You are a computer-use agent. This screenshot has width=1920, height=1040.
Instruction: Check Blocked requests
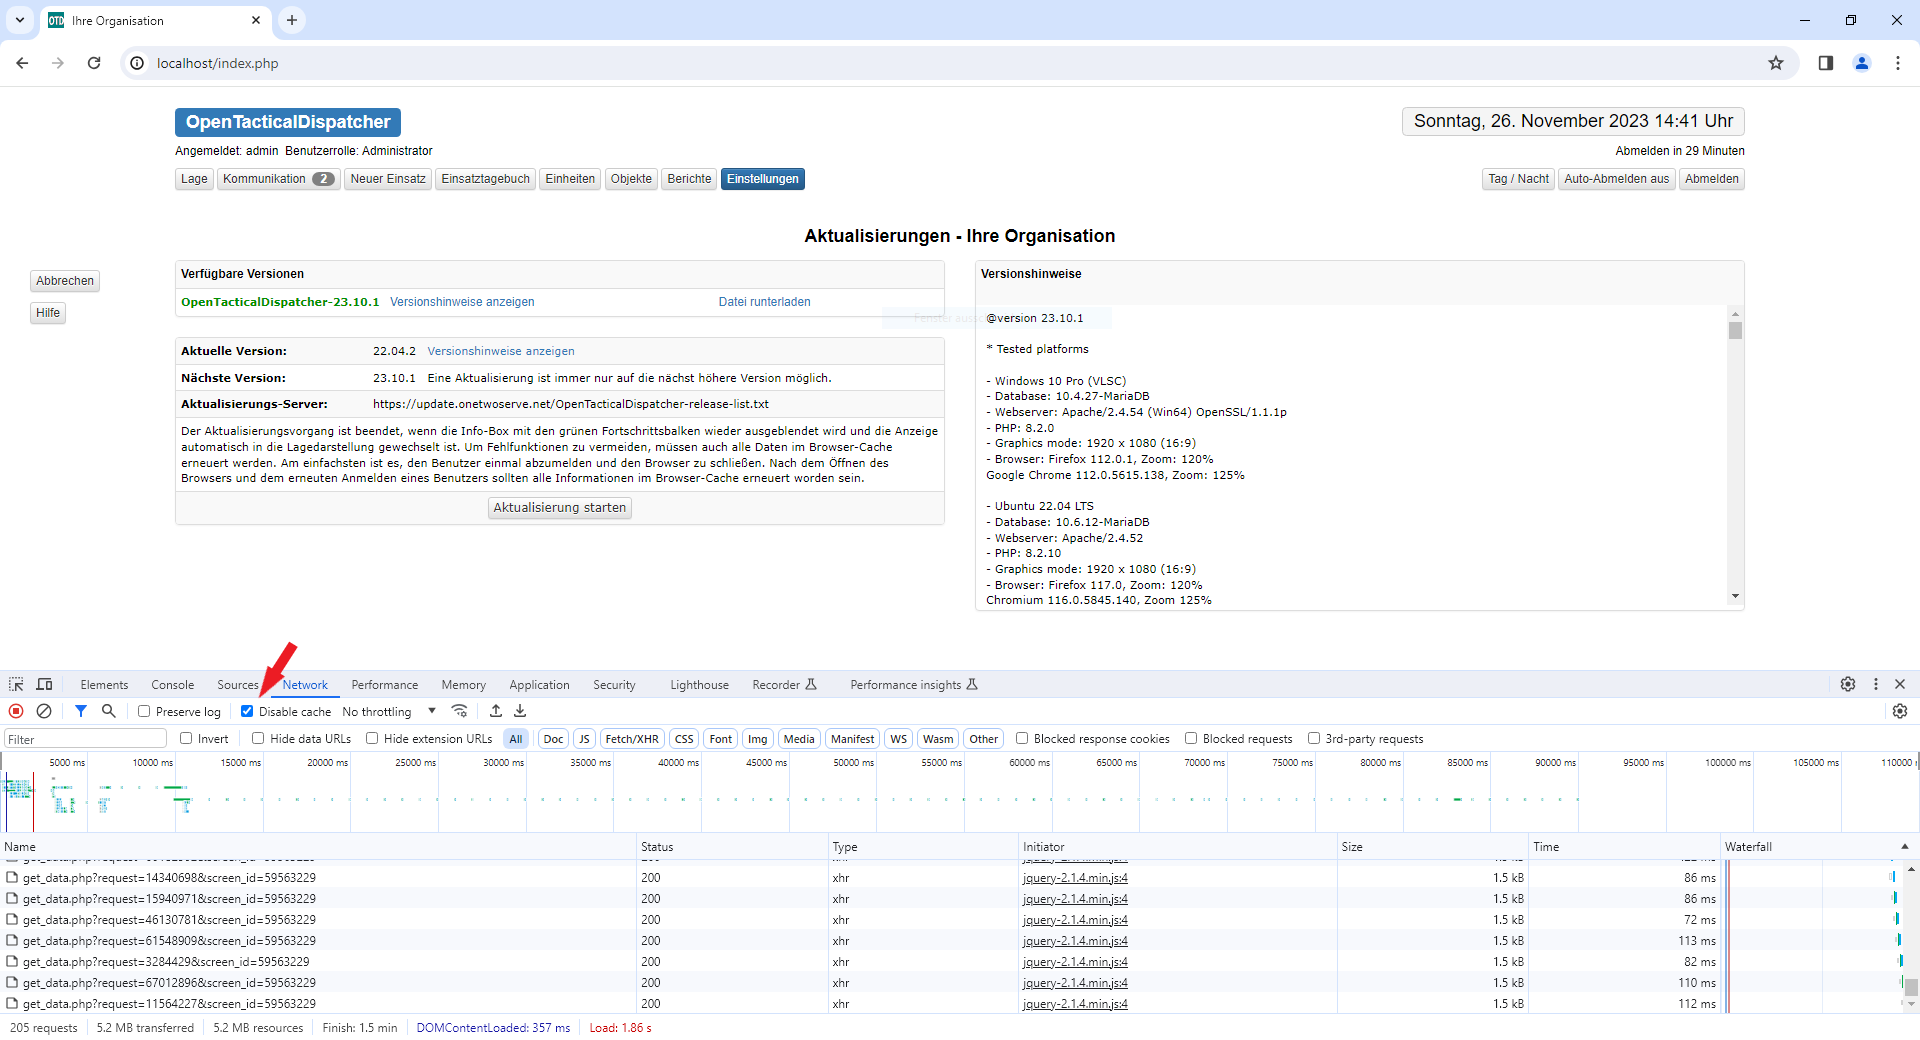pyautogui.click(x=1191, y=738)
